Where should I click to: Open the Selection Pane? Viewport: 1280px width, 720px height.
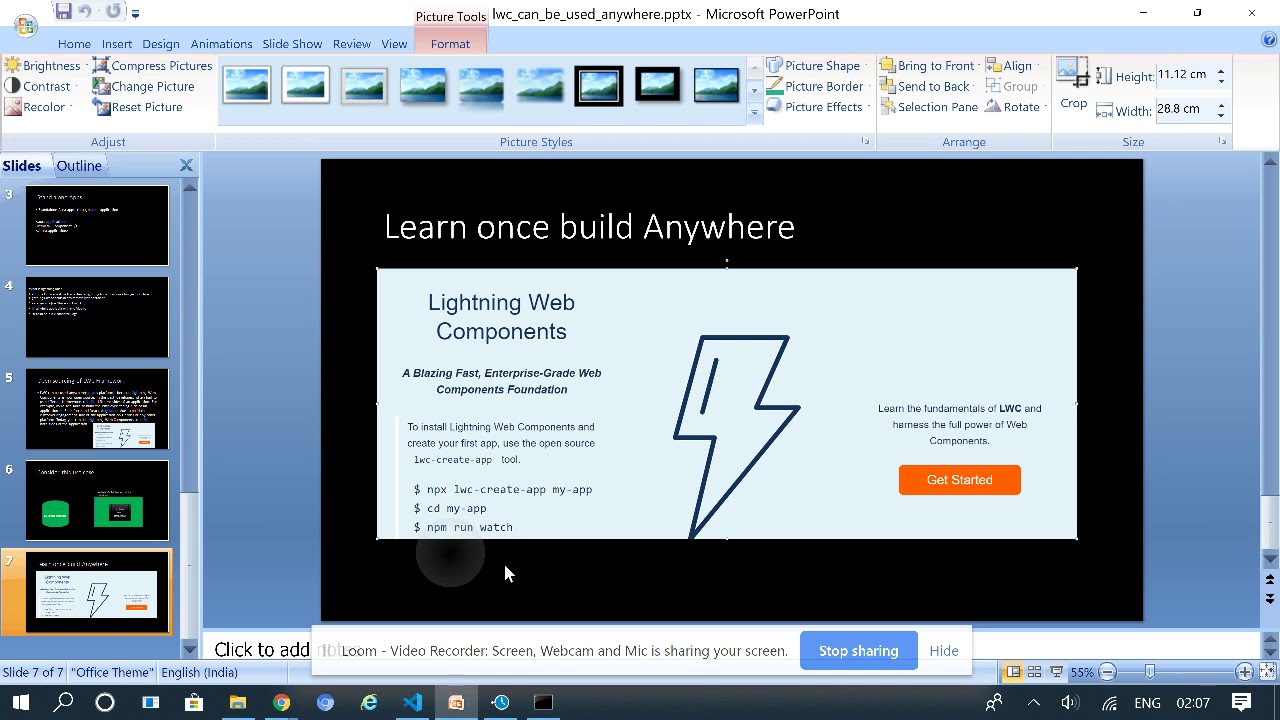[x=929, y=107]
